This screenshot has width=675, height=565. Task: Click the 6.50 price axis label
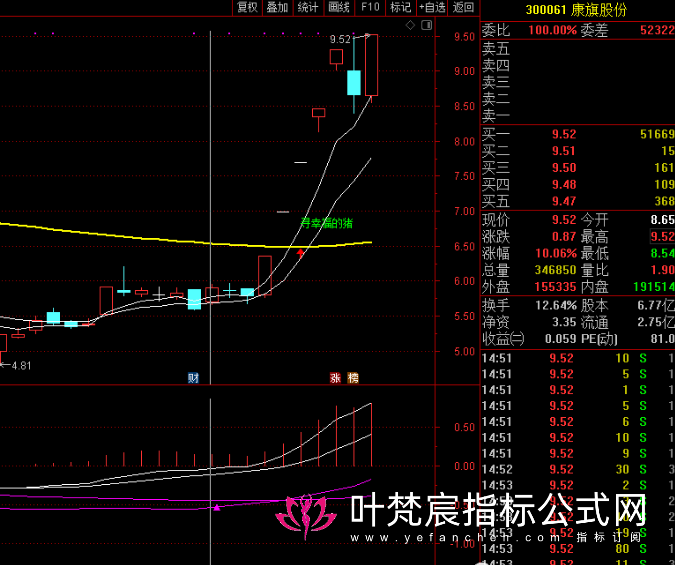(464, 246)
